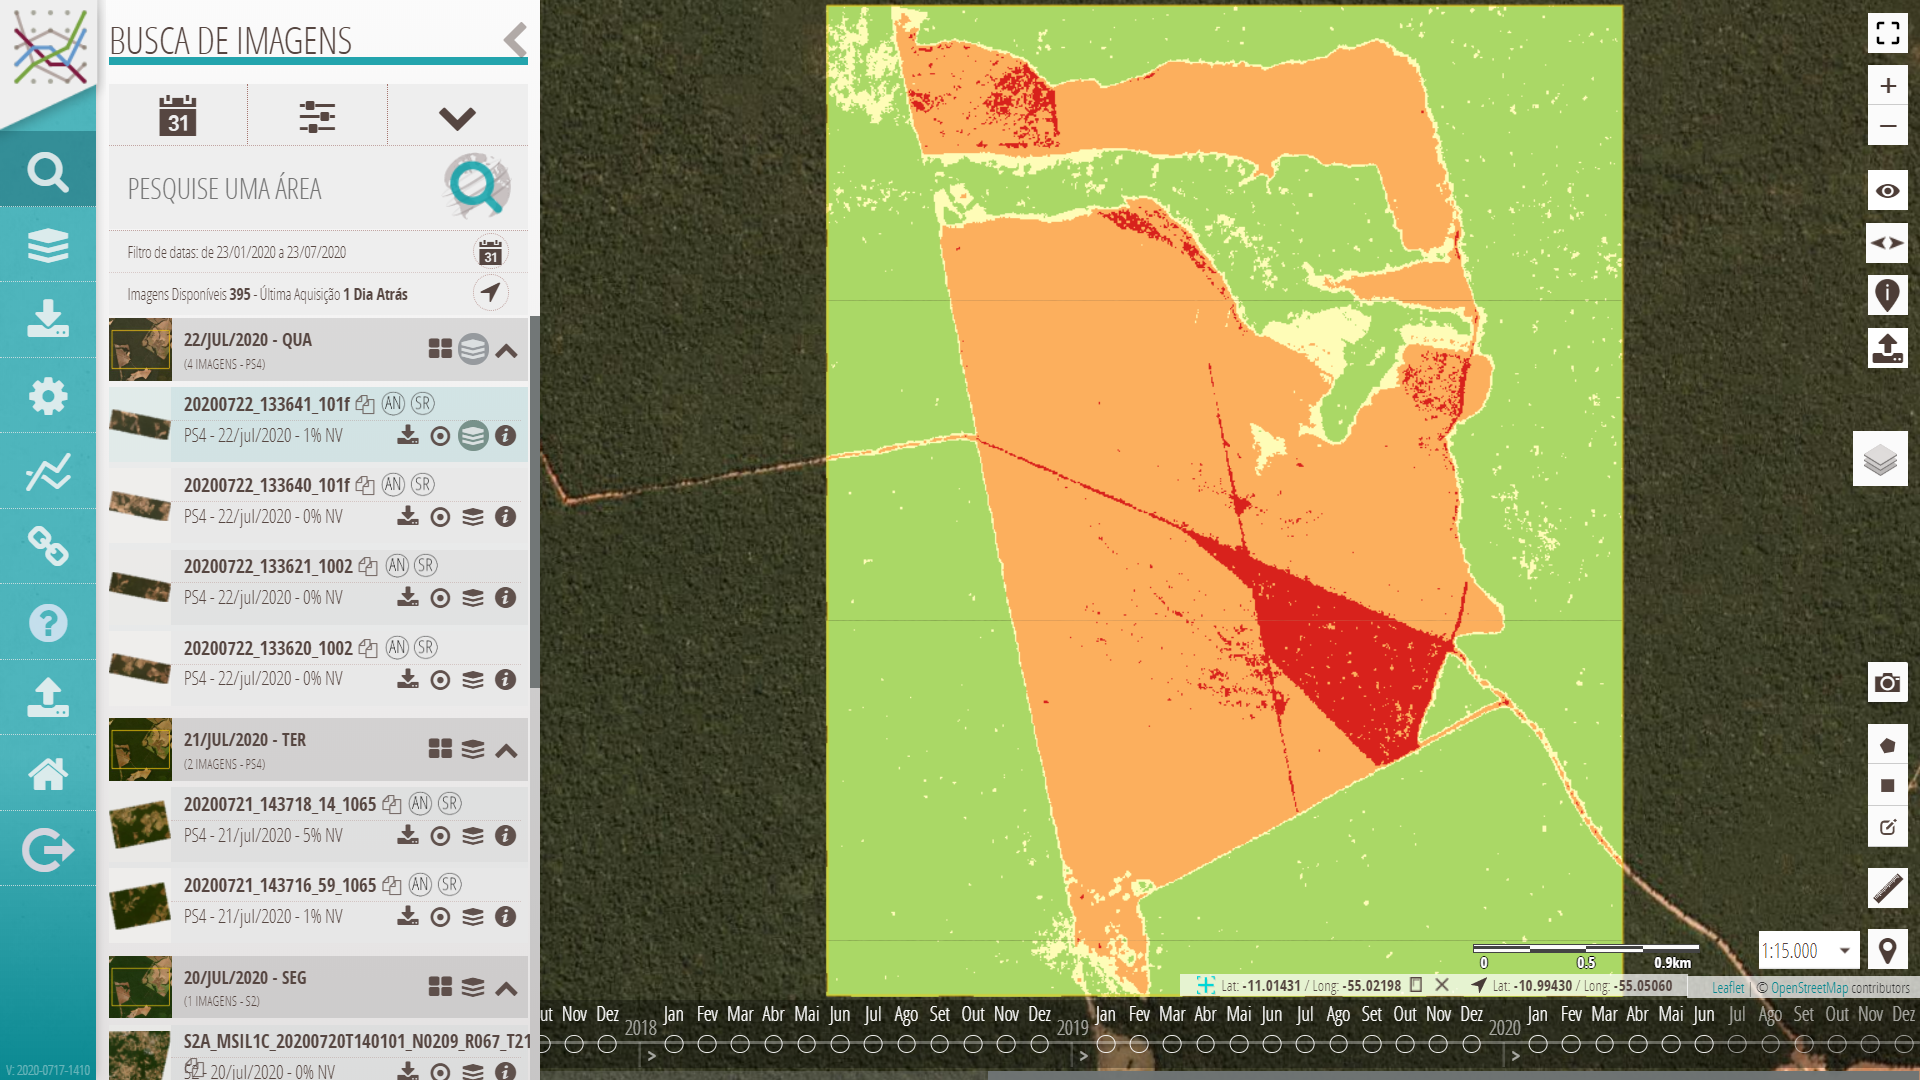This screenshot has height=1080, width=1920.
Task: Open the chart analysis sidebar icon
Action: [x=47, y=471]
